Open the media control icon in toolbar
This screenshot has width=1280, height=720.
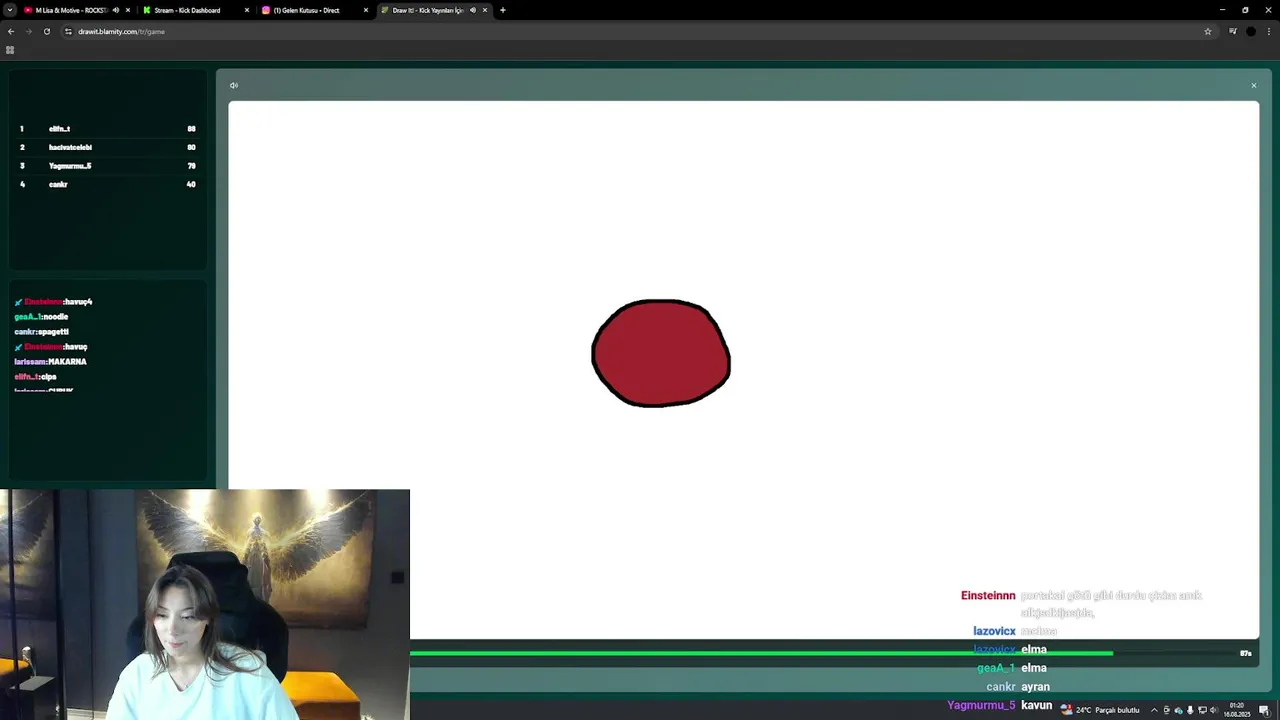tap(1232, 31)
